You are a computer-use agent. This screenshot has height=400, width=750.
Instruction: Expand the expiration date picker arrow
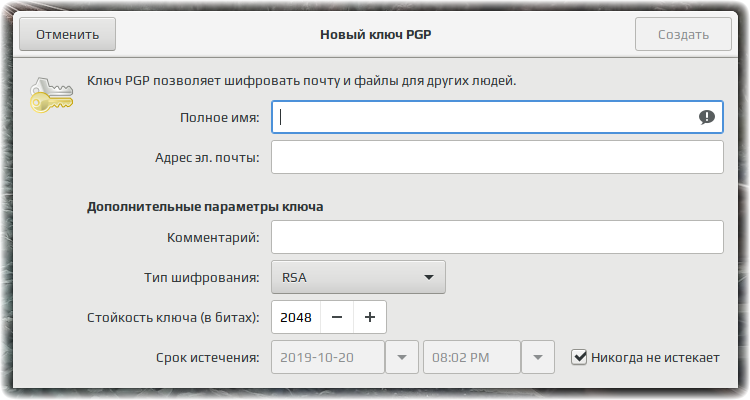[402, 357]
